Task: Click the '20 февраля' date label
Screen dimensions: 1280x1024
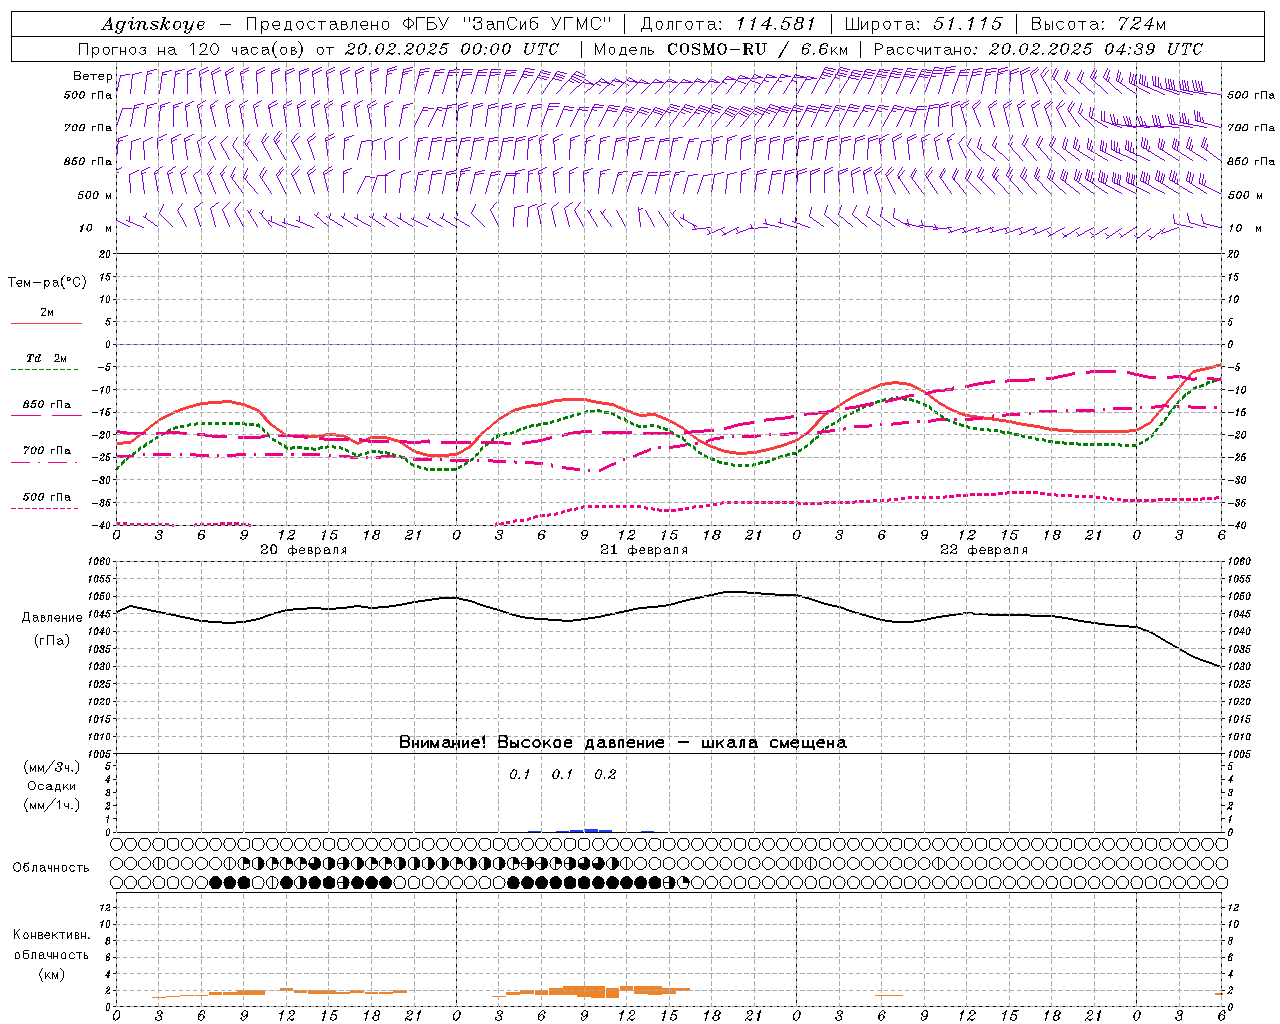Action: [304, 550]
